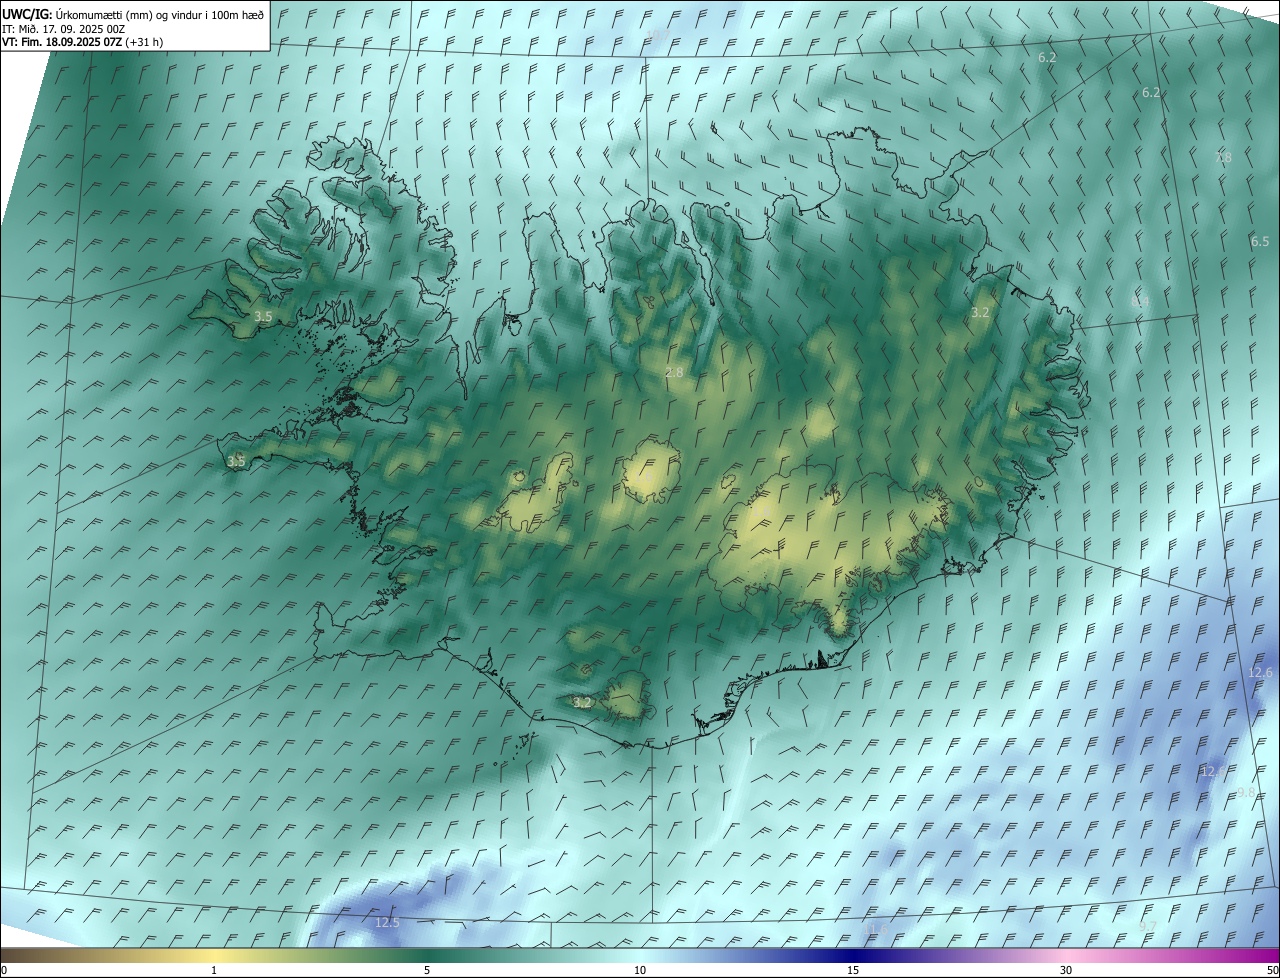Click the 'UWC/IG: Úrkomumætti (mm)' title line
The image size is (1280, 978).
tap(133, 14)
